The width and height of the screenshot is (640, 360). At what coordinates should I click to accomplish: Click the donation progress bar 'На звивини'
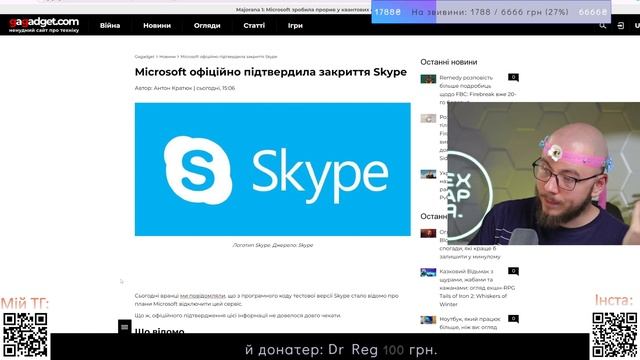point(491,12)
